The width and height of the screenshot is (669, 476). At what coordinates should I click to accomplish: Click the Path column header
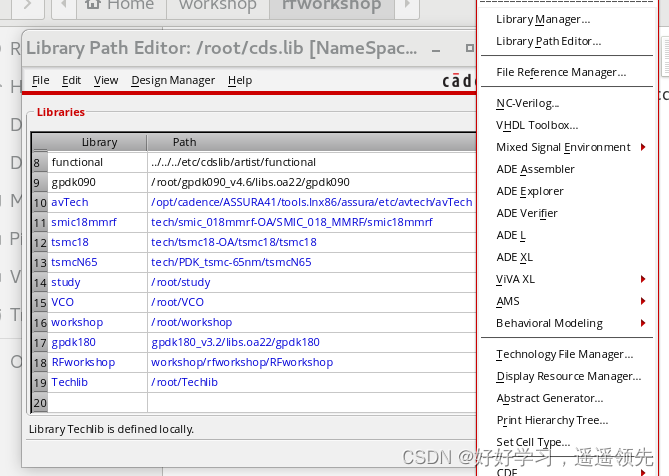tap(311, 142)
